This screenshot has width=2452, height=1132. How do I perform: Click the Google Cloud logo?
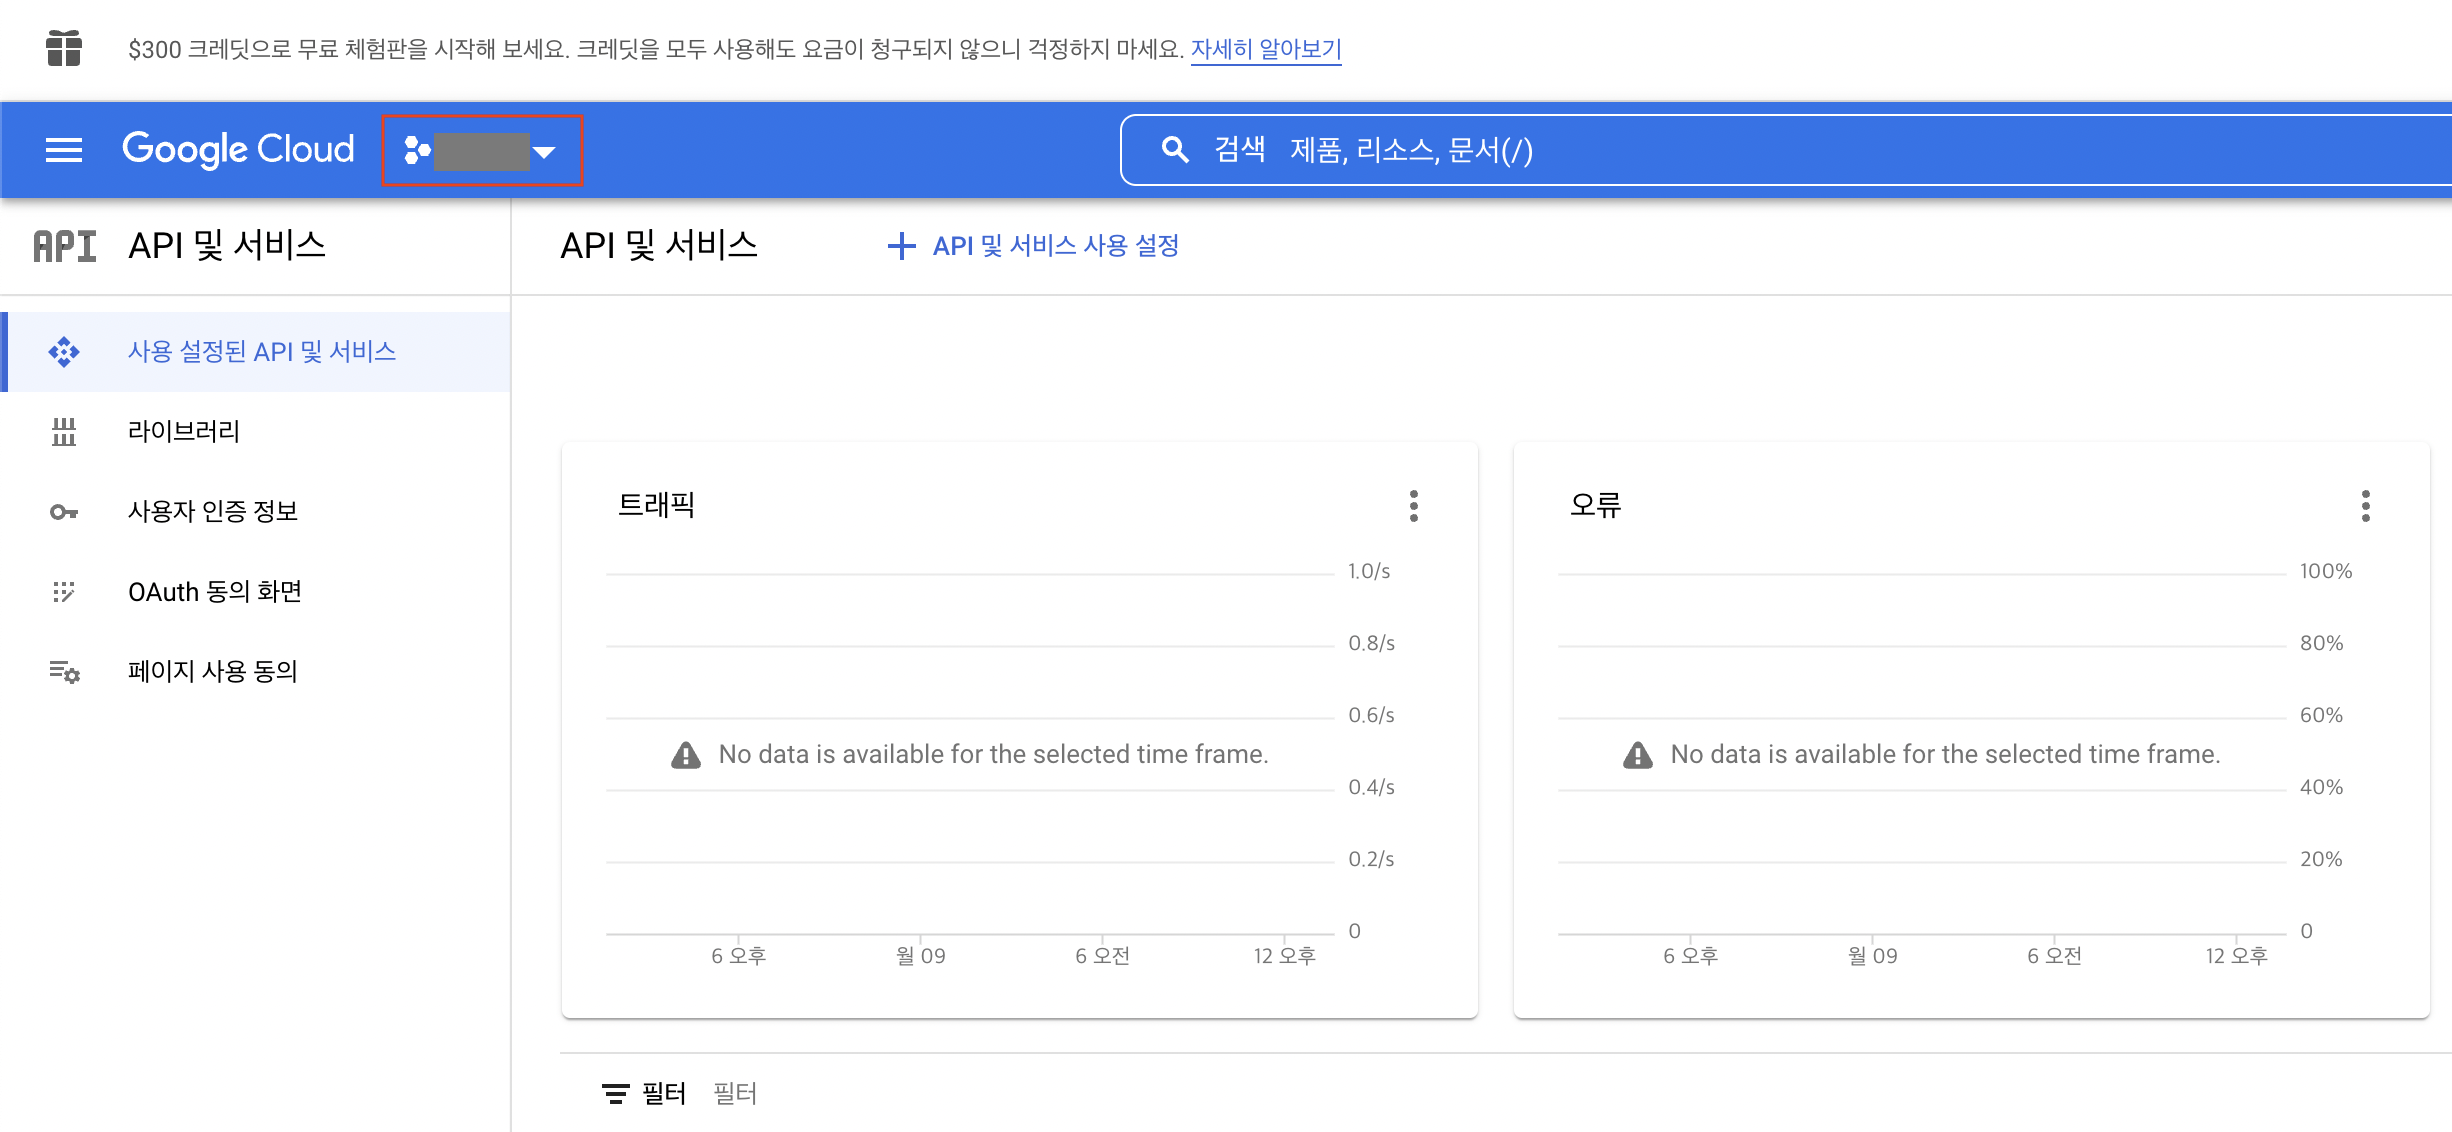tap(238, 150)
